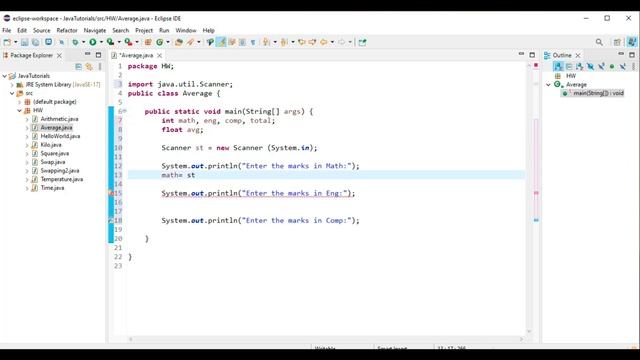Minimize the Outline view
640x360 pixels.
pos(621,54)
